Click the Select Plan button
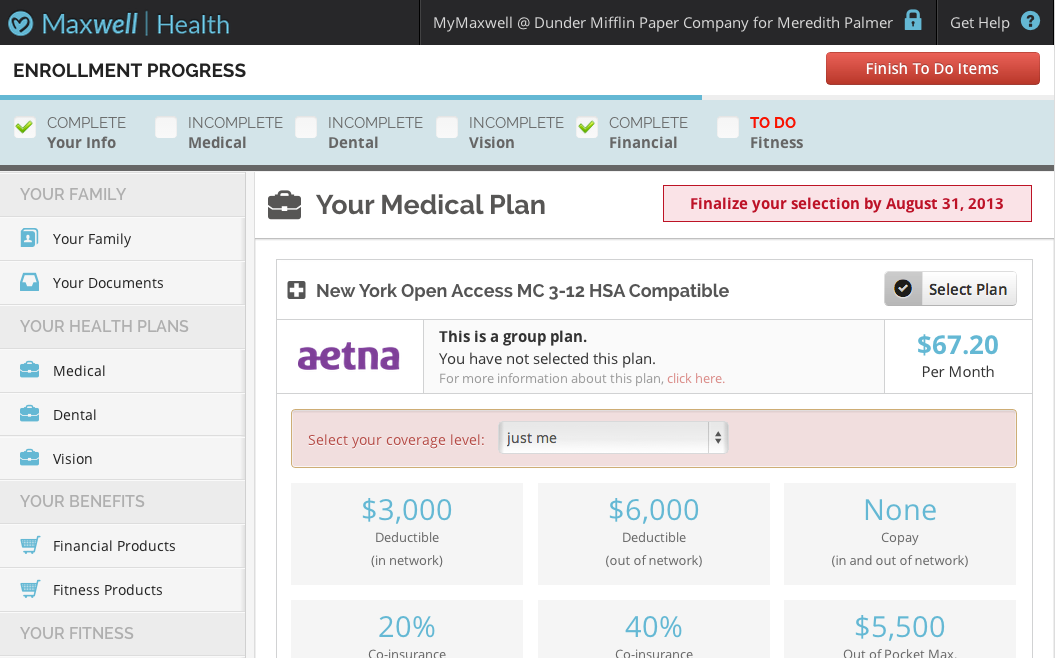This screenshot has width=1055, height=658. [x=950, y=289]
